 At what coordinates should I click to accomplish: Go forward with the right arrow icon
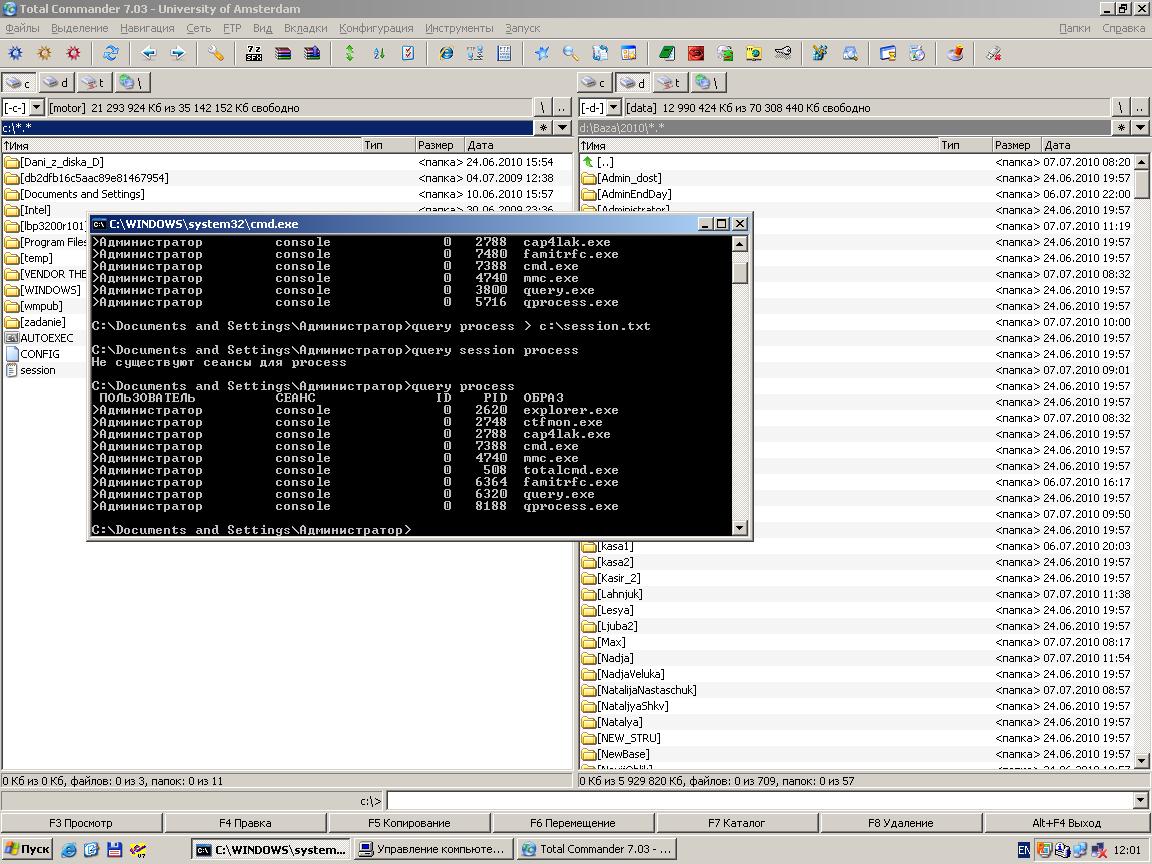(x=178, y=53)
